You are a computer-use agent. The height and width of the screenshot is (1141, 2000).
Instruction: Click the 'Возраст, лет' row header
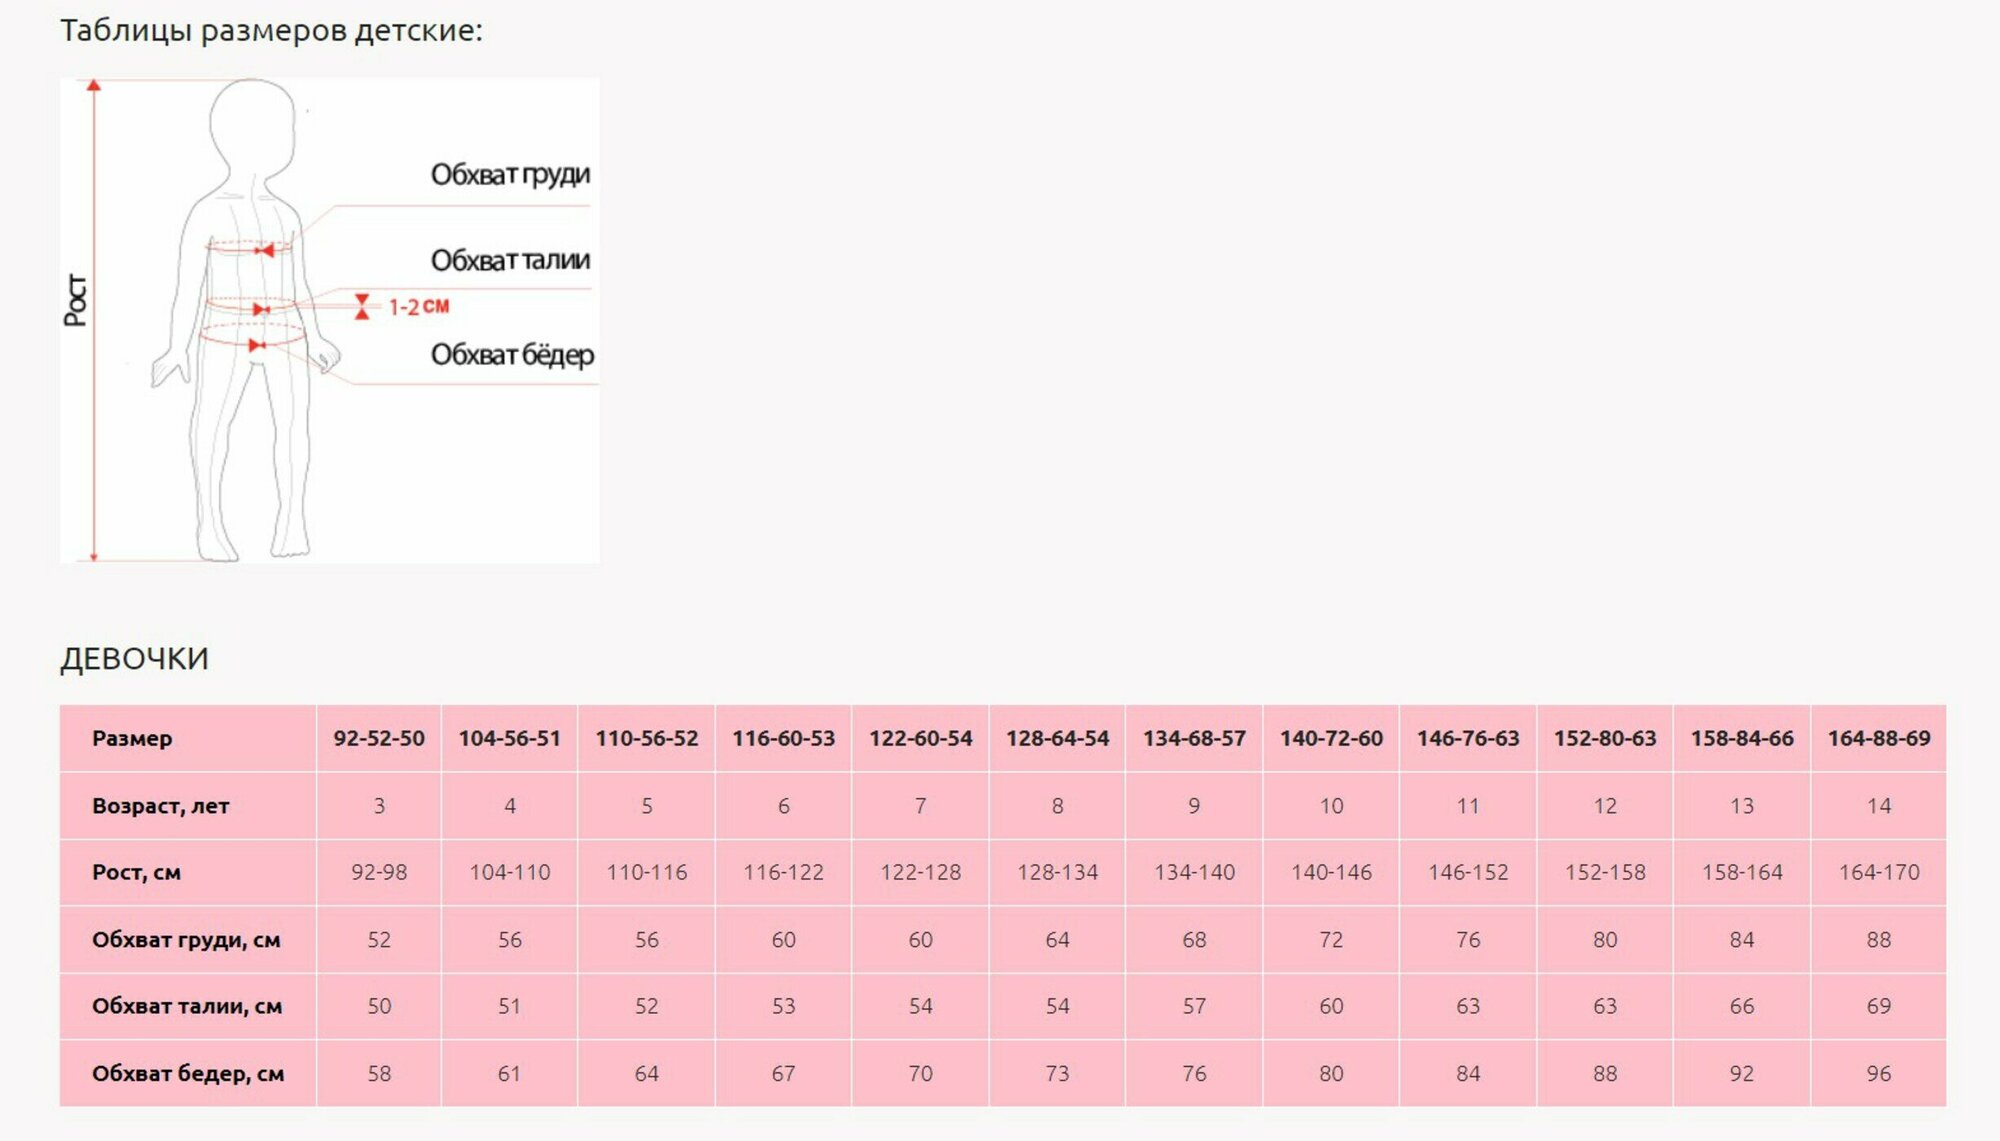[160, 806]
